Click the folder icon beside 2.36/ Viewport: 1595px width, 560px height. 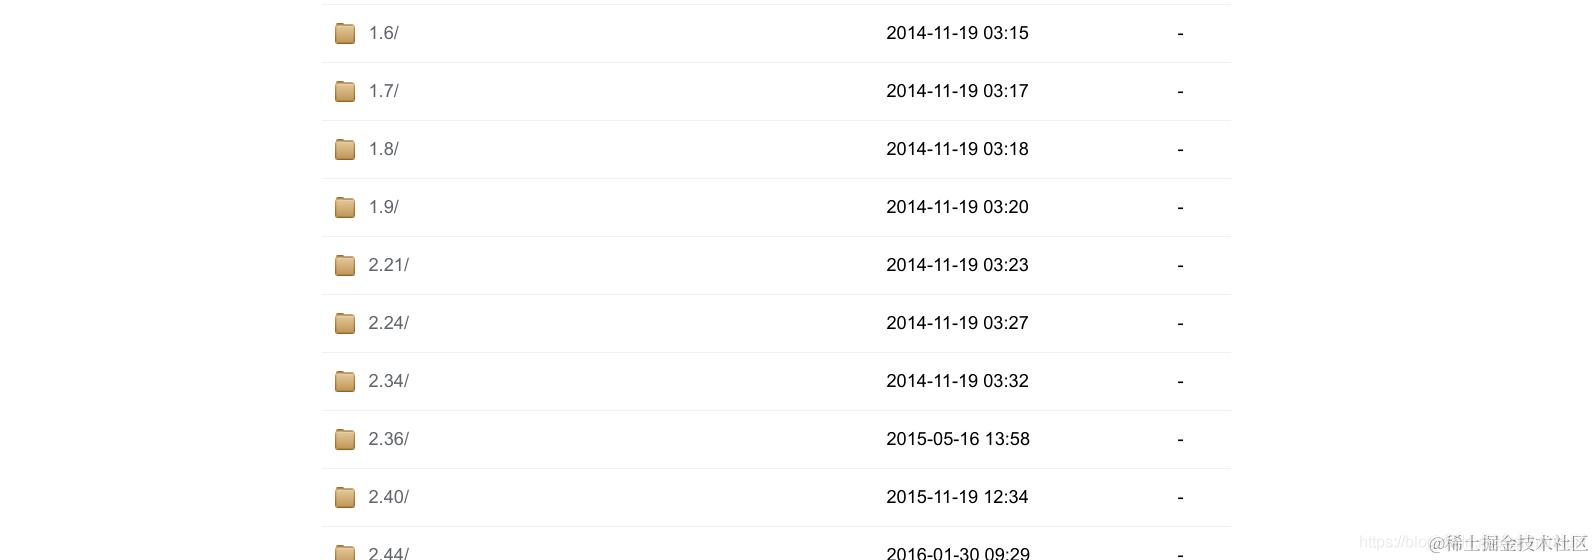pyautogui.click(x=345, y=439)
